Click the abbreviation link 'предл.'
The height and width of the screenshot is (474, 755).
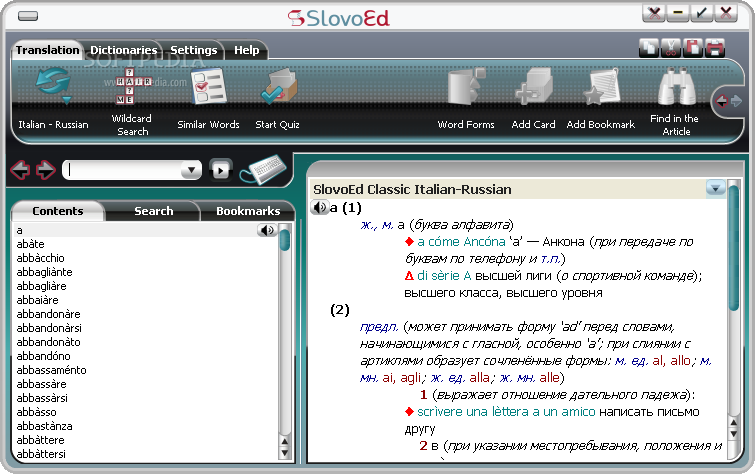(378, 328)
